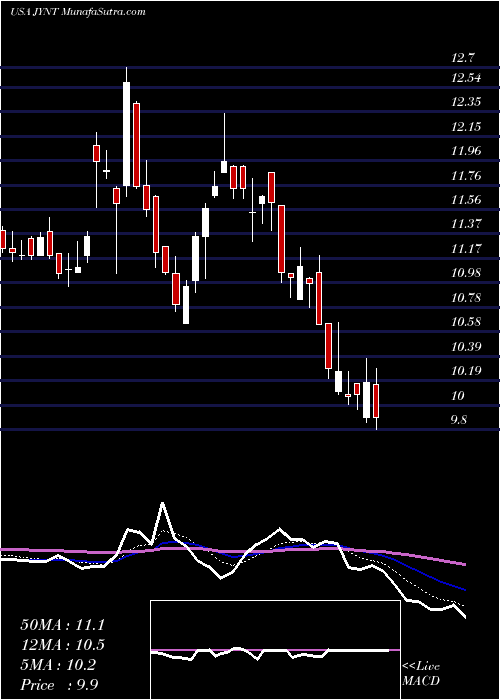Click the 11.76 price level label

pos(466,175)
